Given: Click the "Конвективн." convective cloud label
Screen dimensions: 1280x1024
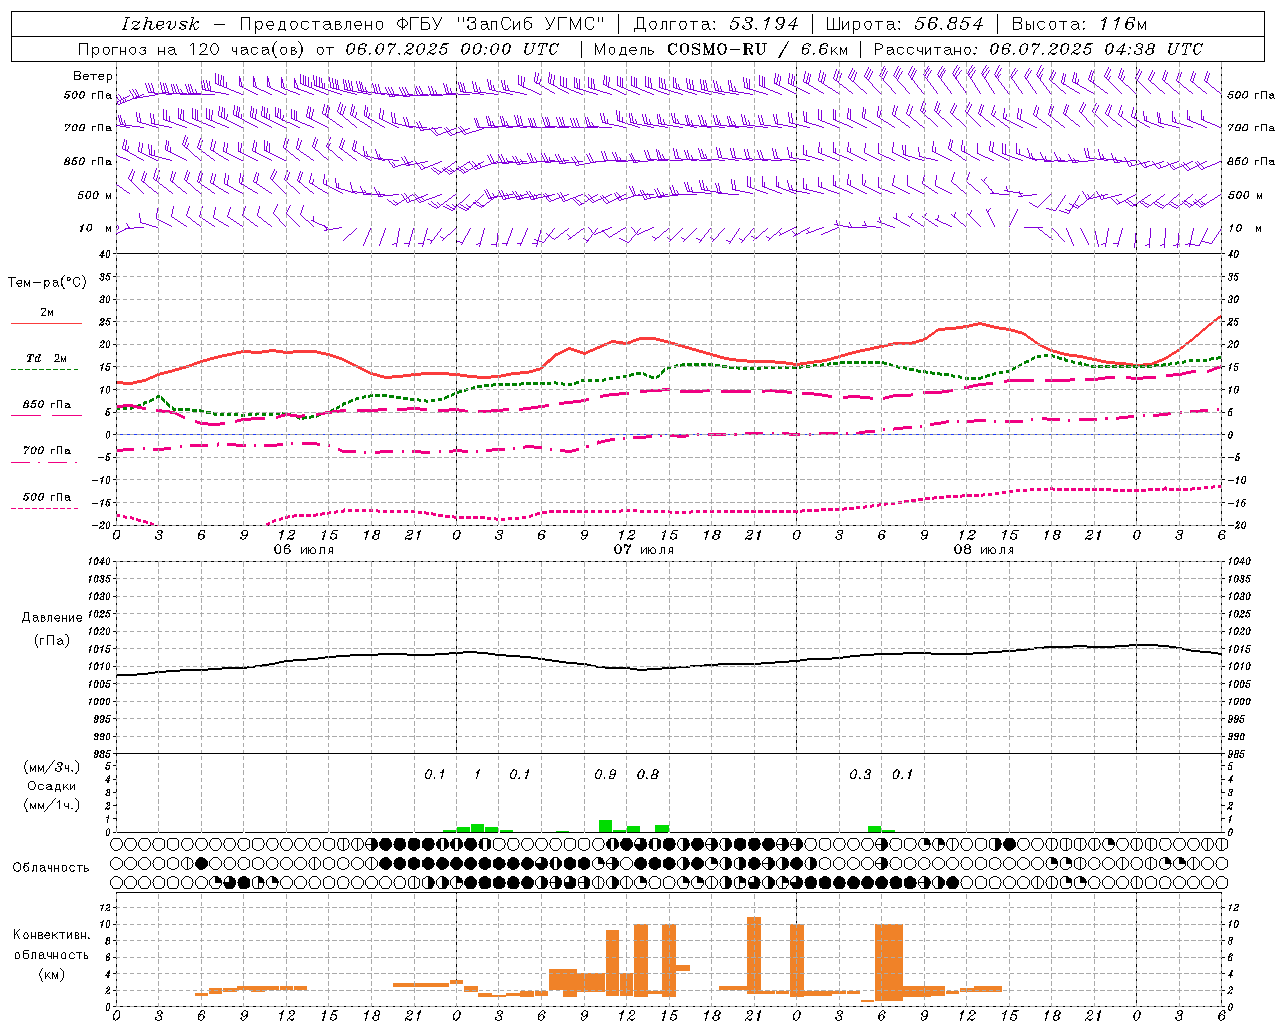Looking at the screenshot, I should [51, 935].
